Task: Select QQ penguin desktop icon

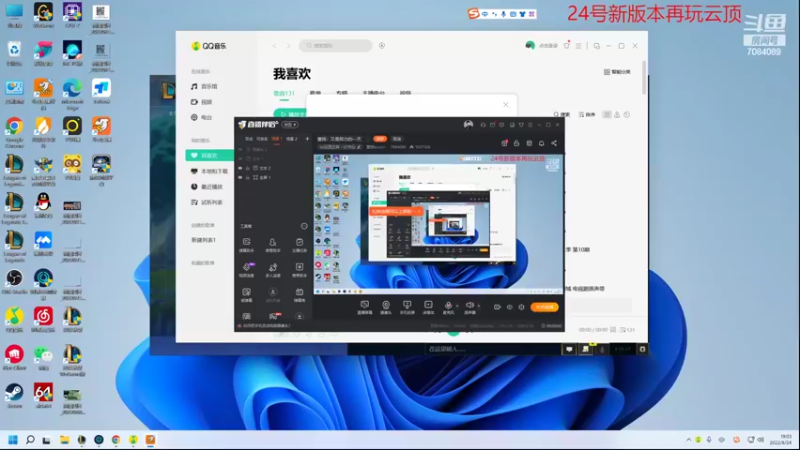Action: tap(43, 206)
